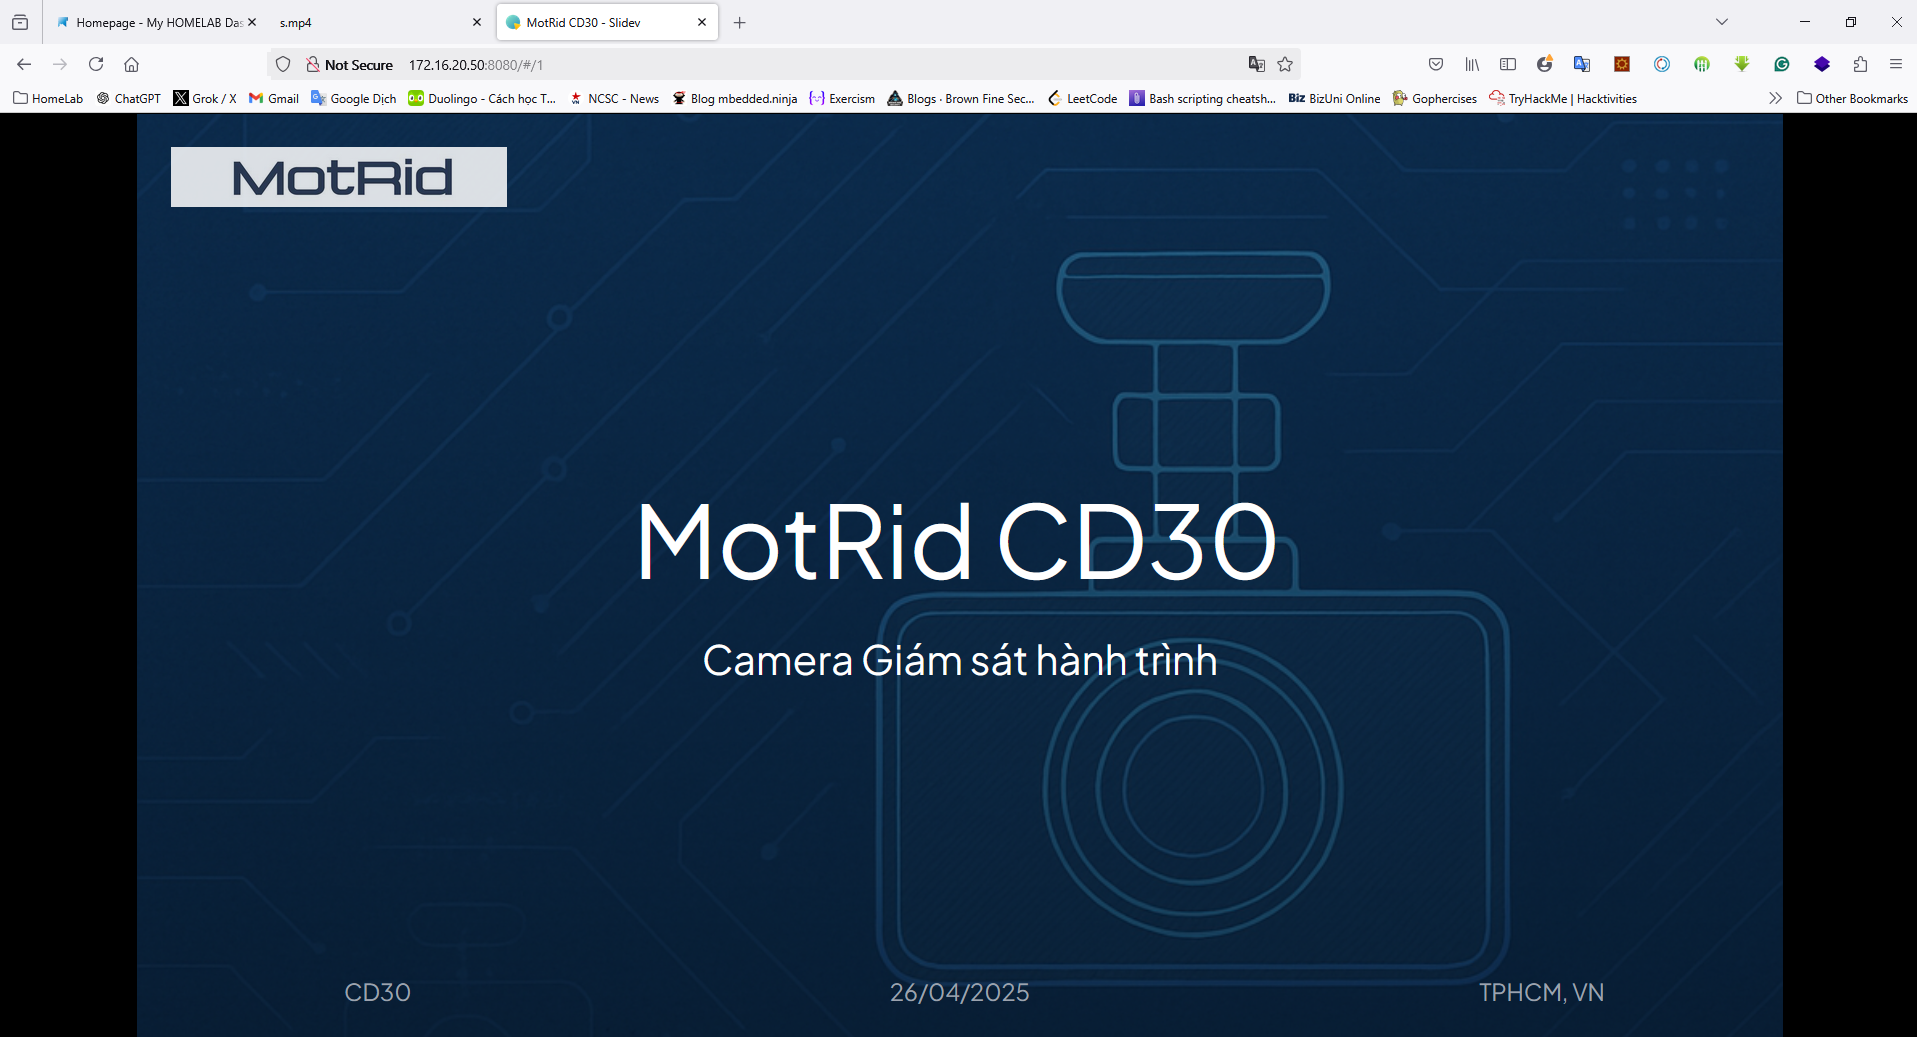Click subtitle Camera Giám sát hành trình
1917x1037 pixels.
960,660
